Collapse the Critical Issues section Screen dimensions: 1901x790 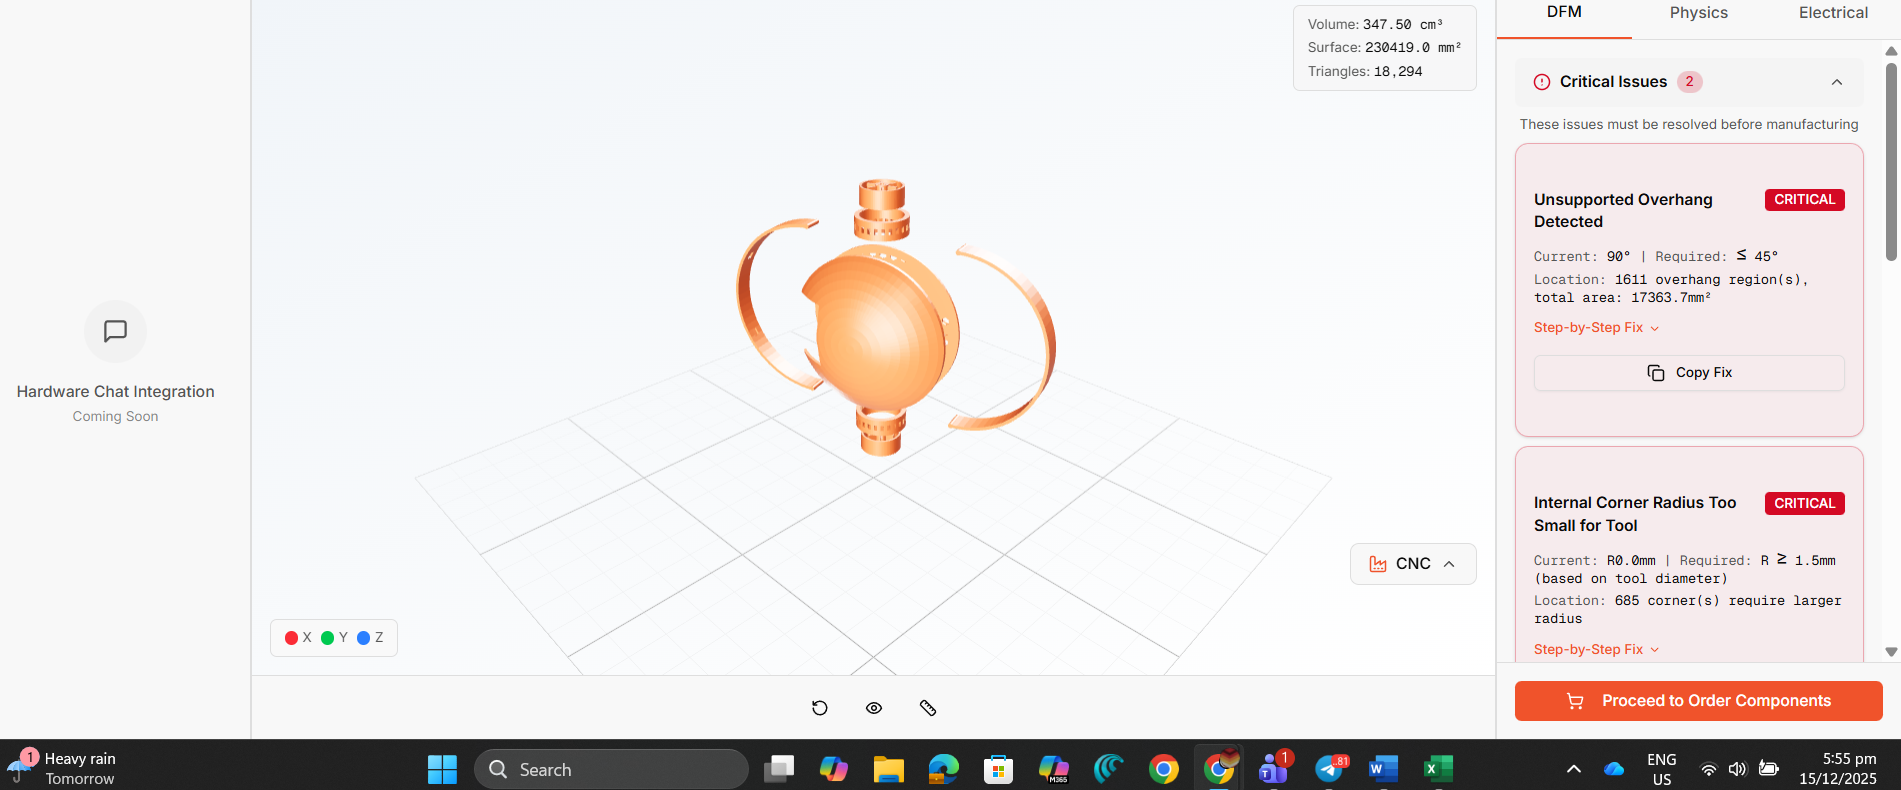1836,82
